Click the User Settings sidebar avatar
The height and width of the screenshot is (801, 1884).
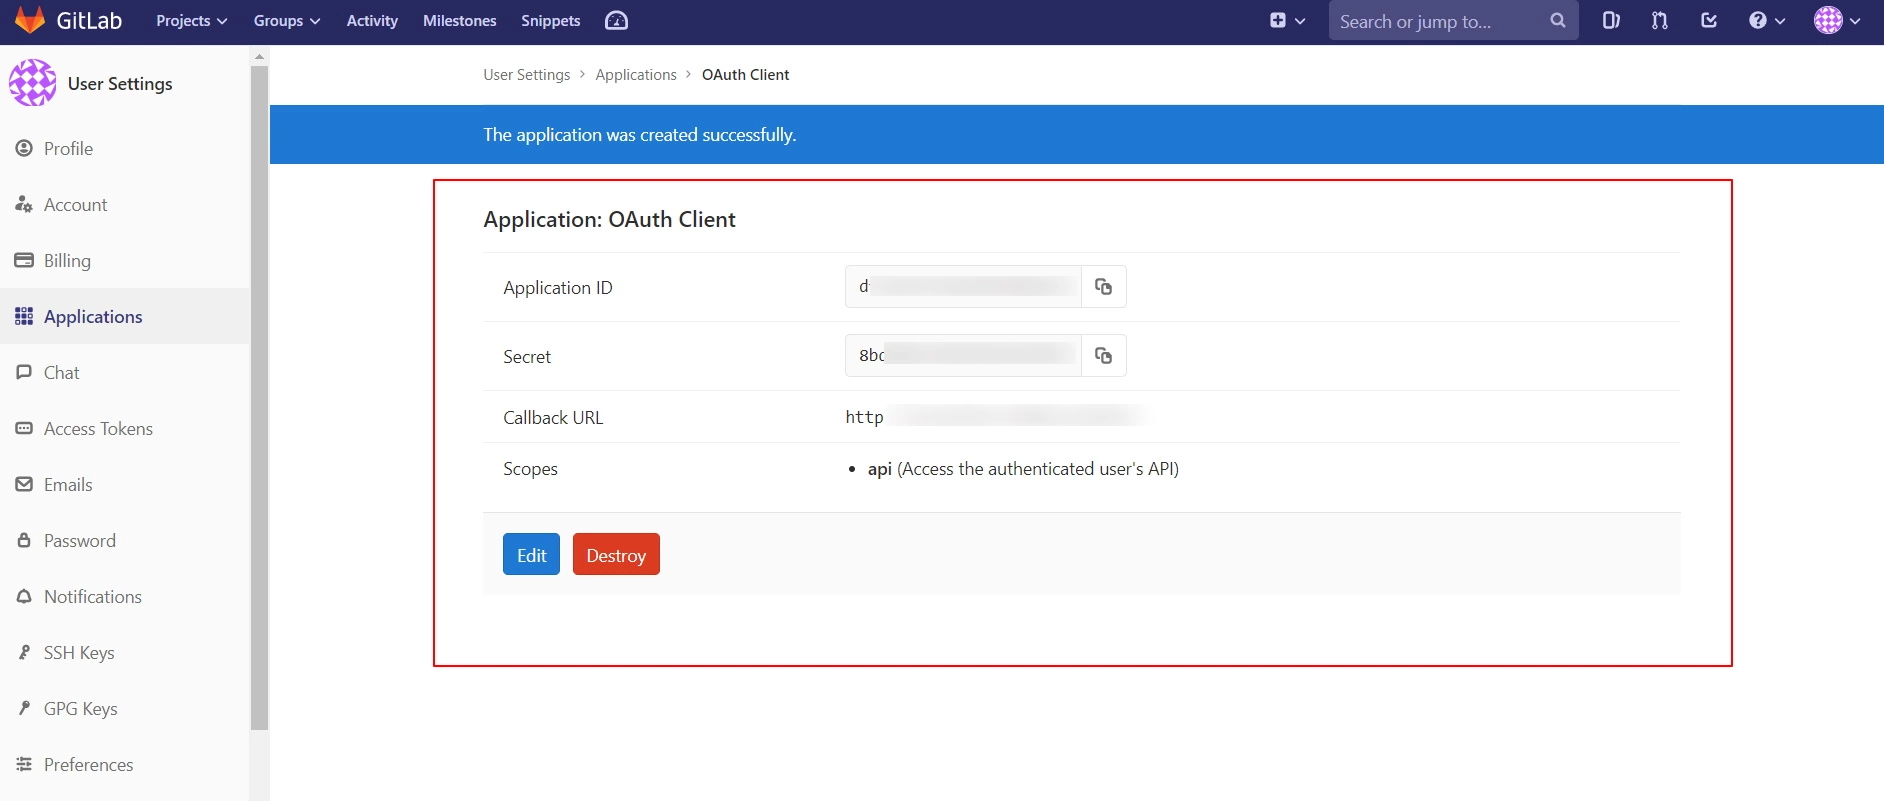[x=33, y=83]
